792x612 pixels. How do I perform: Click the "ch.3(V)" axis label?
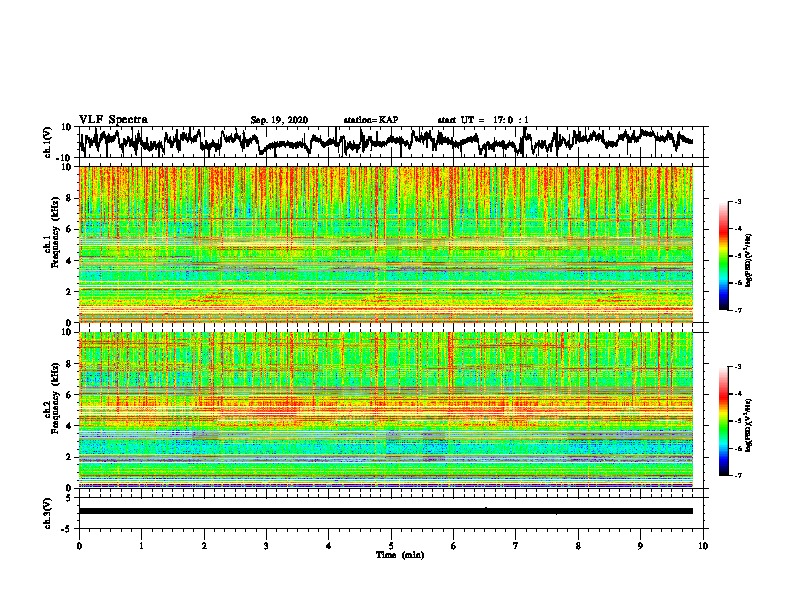point(48,513)
